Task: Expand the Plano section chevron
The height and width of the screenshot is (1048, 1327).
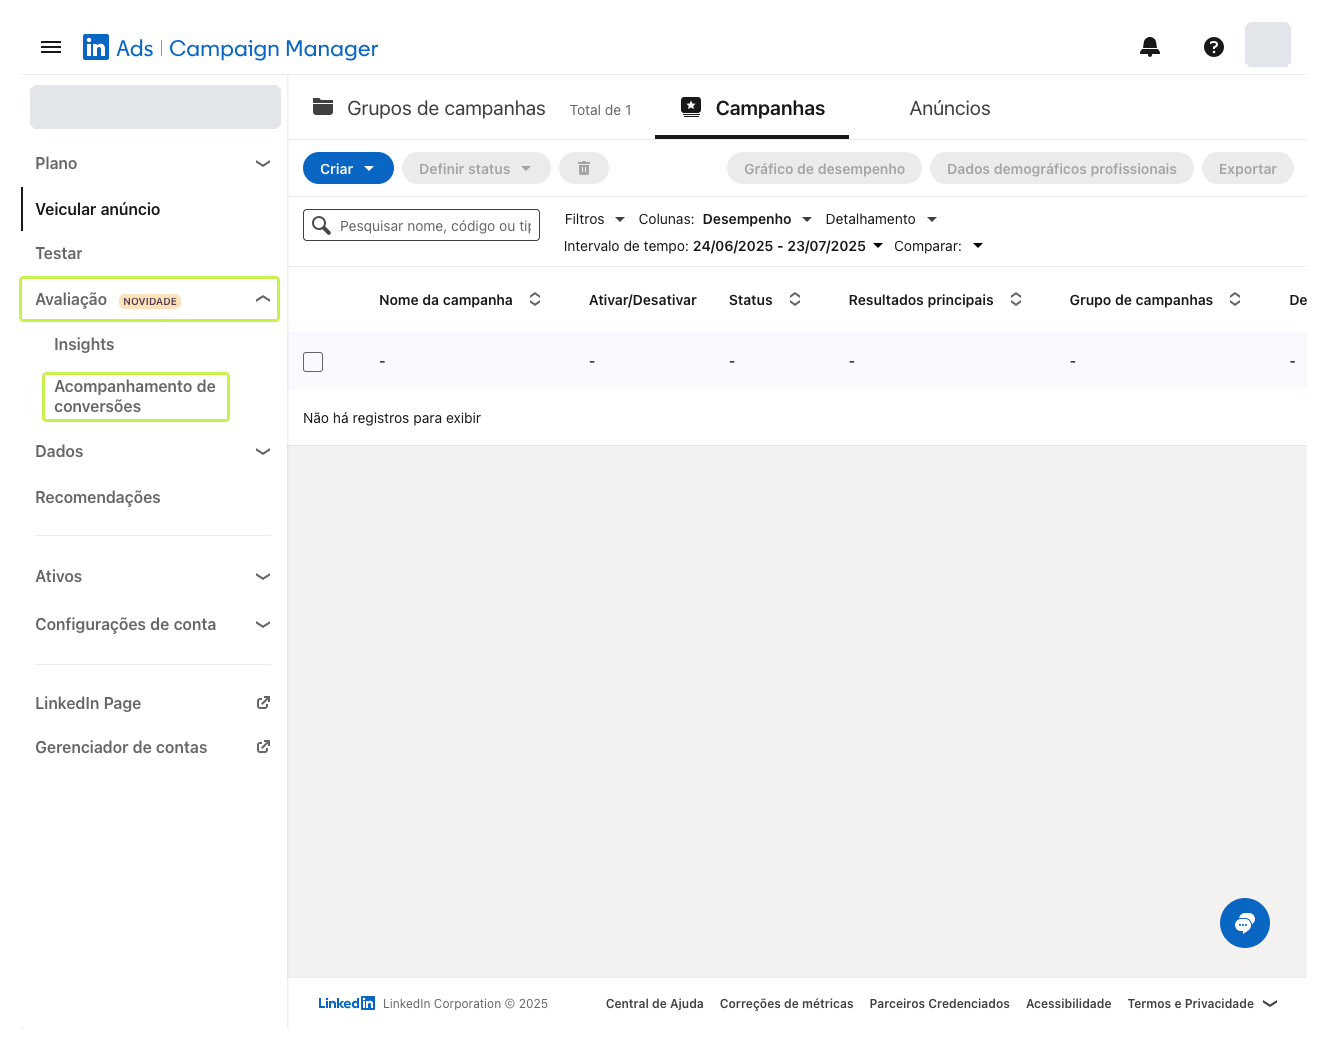Action: pyautogui.click(x=263, y=163)
